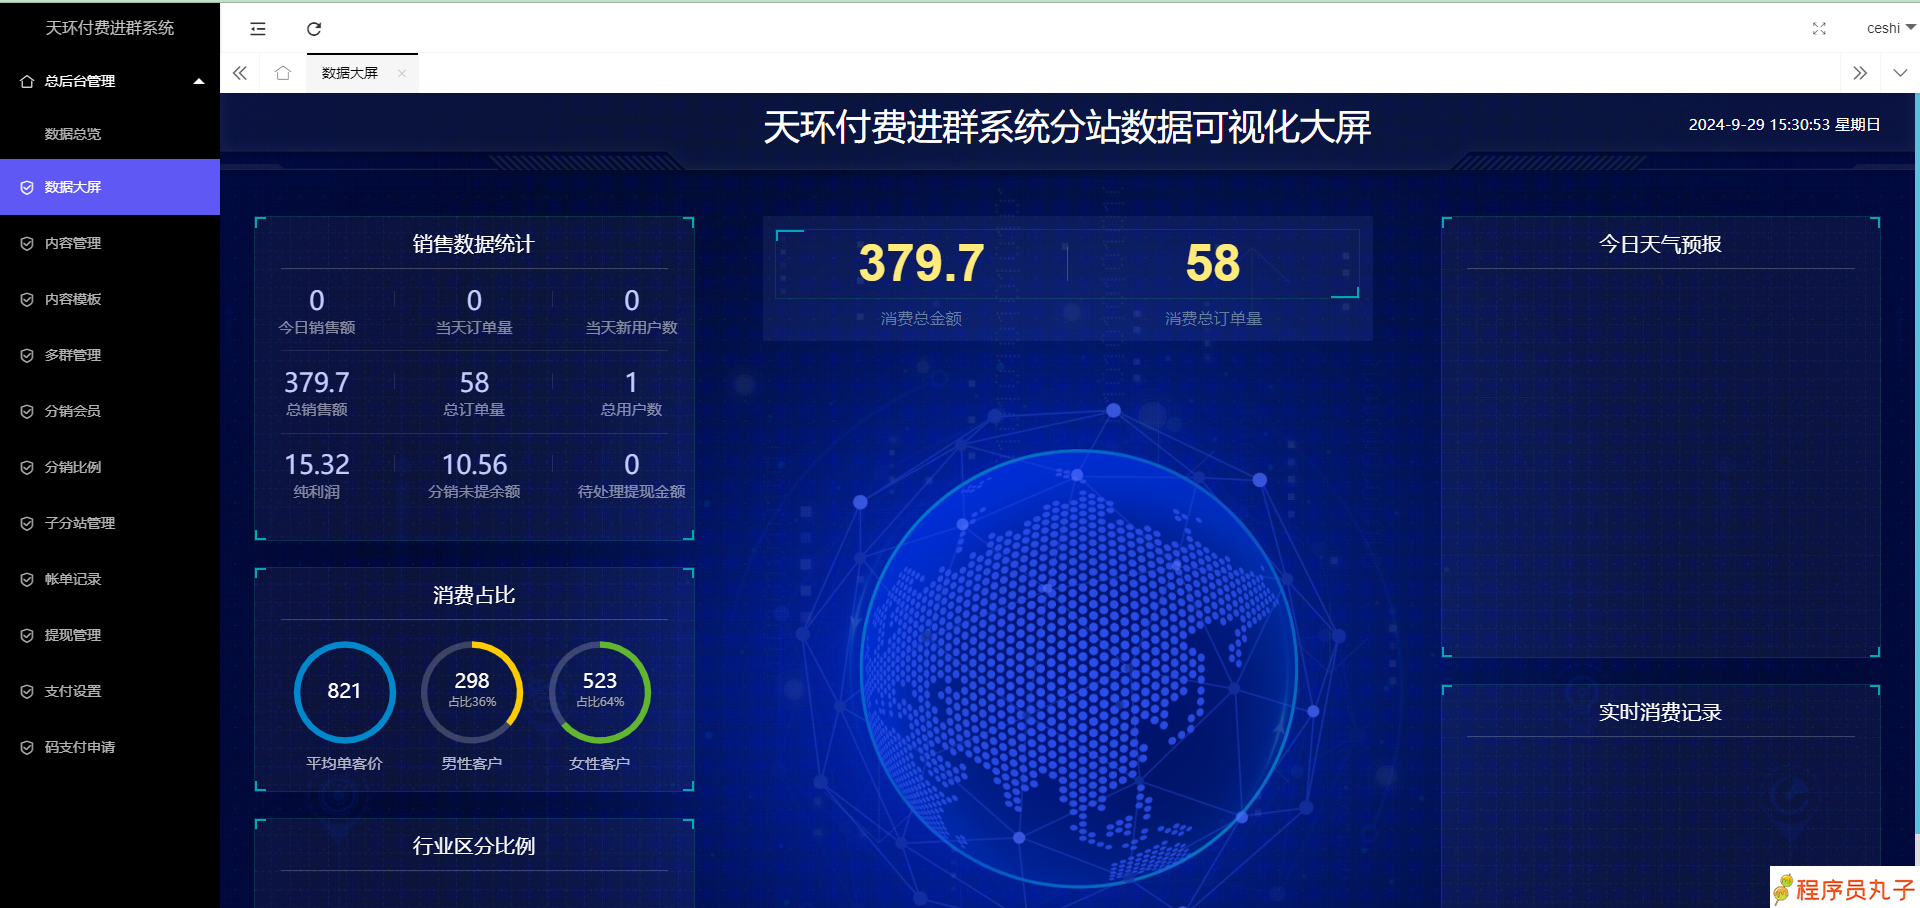This screenshot has height=908, width=1920.
Task: Collapse the 总后台管理 menu group
Action: click(199, 81)
